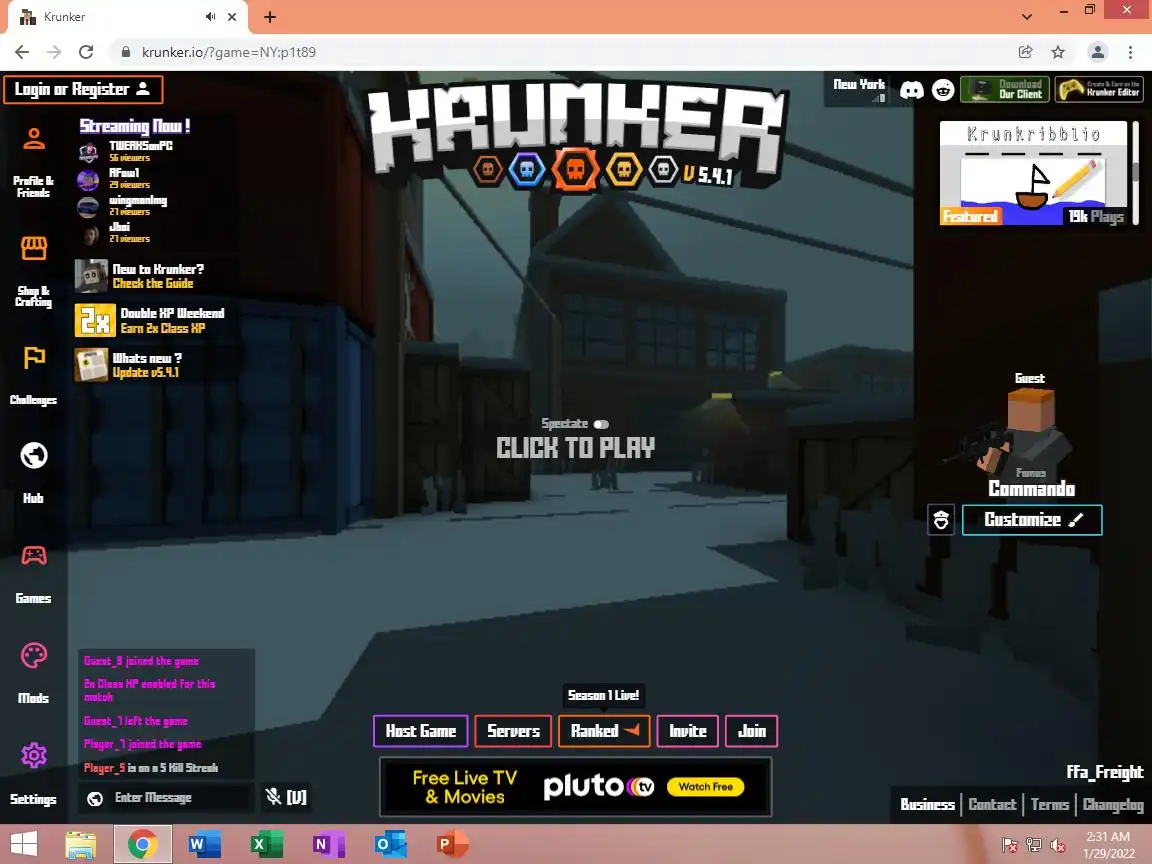The image size is (1152, 864).
Task: Select the gold skull rank badge
Action: [x=624, y=170]
